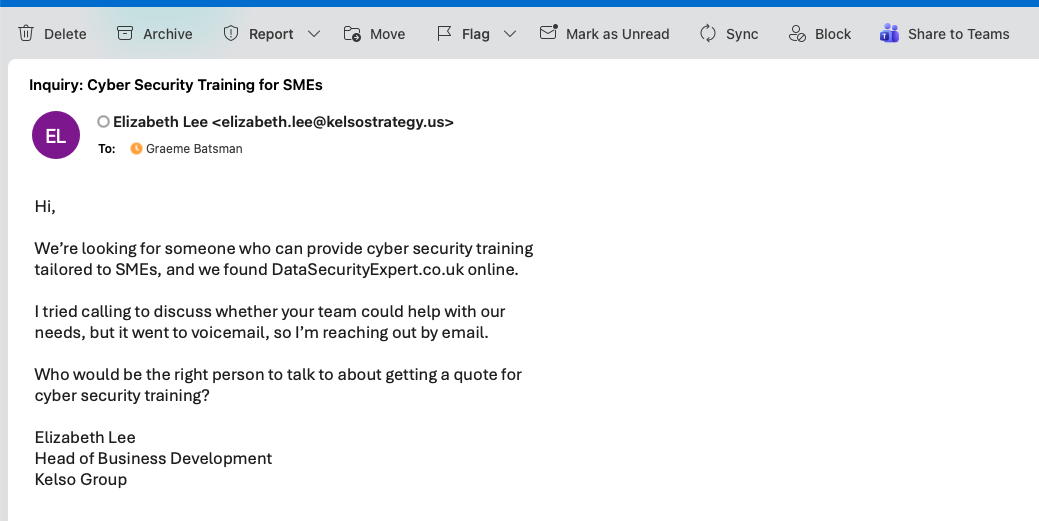Click the Block sender icon
Screen dimensions: 1039x521
coord(797,33)
